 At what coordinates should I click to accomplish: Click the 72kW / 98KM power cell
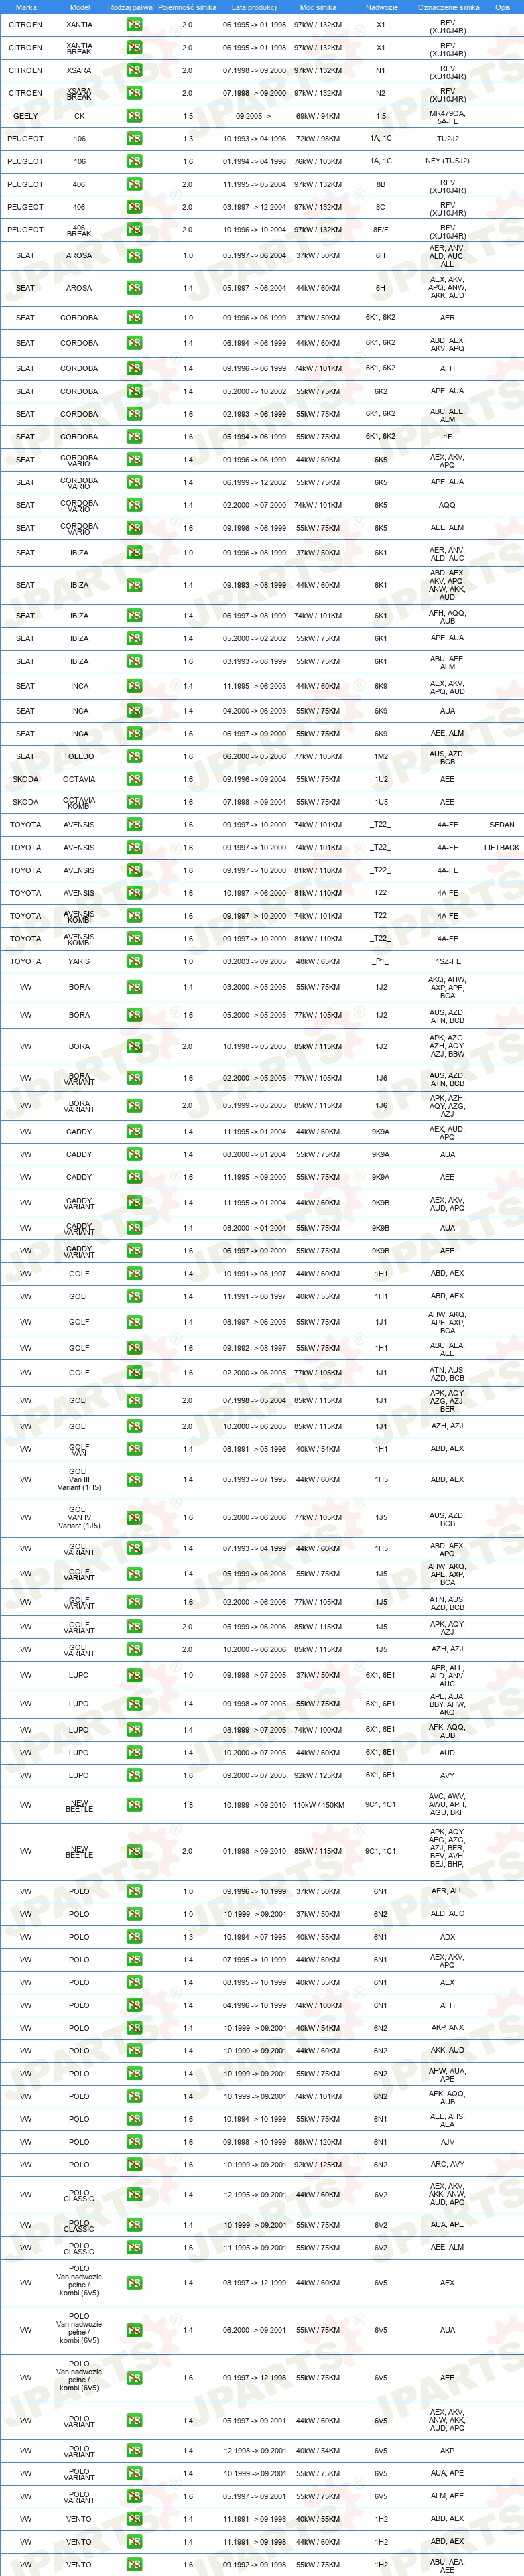318,139
